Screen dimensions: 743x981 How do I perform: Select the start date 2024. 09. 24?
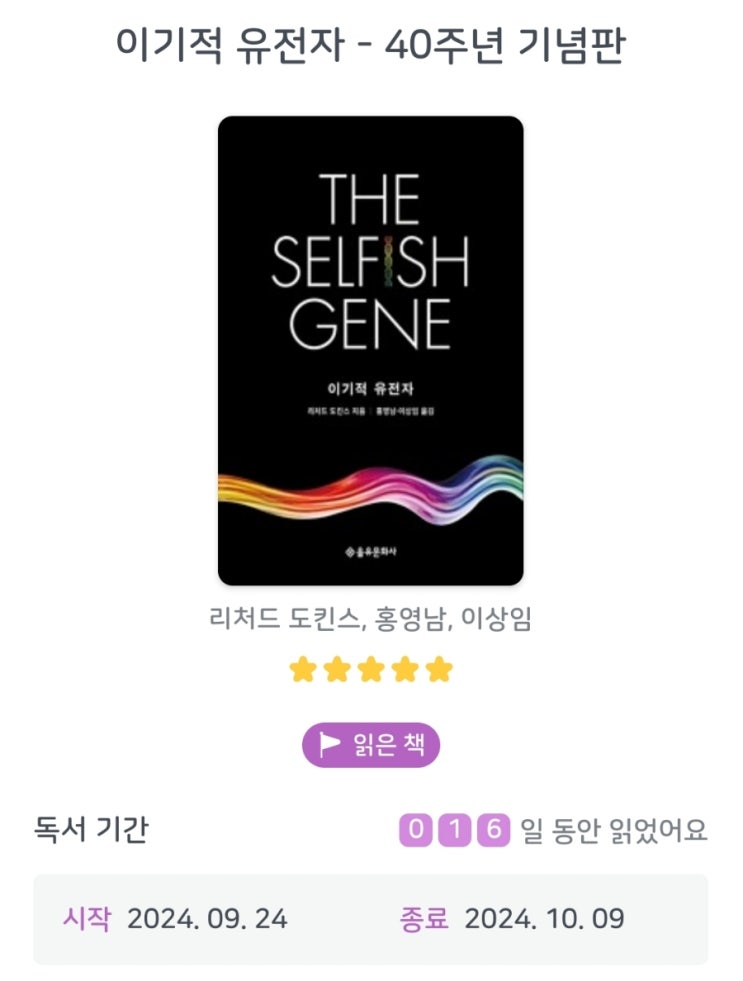(x=207, y=919)
